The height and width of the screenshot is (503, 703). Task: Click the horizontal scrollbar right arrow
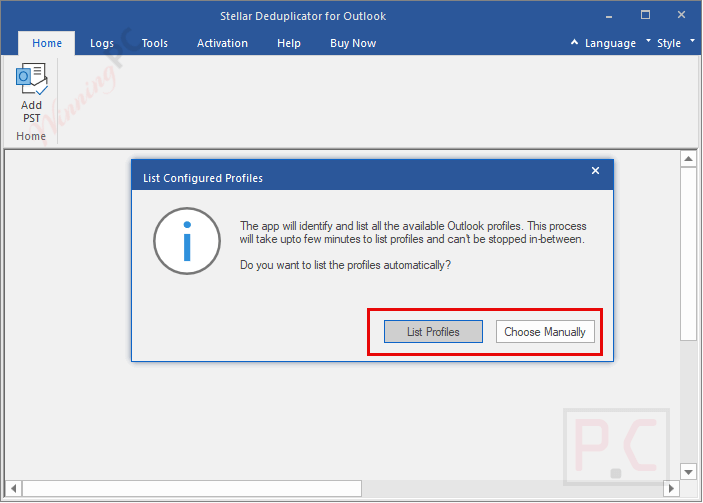coord(671,488)
